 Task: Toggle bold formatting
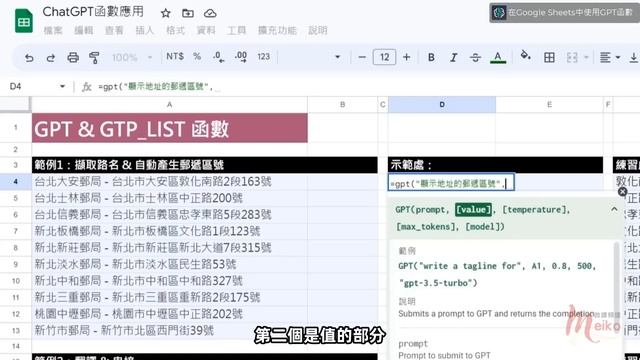(x=431, y=58)
